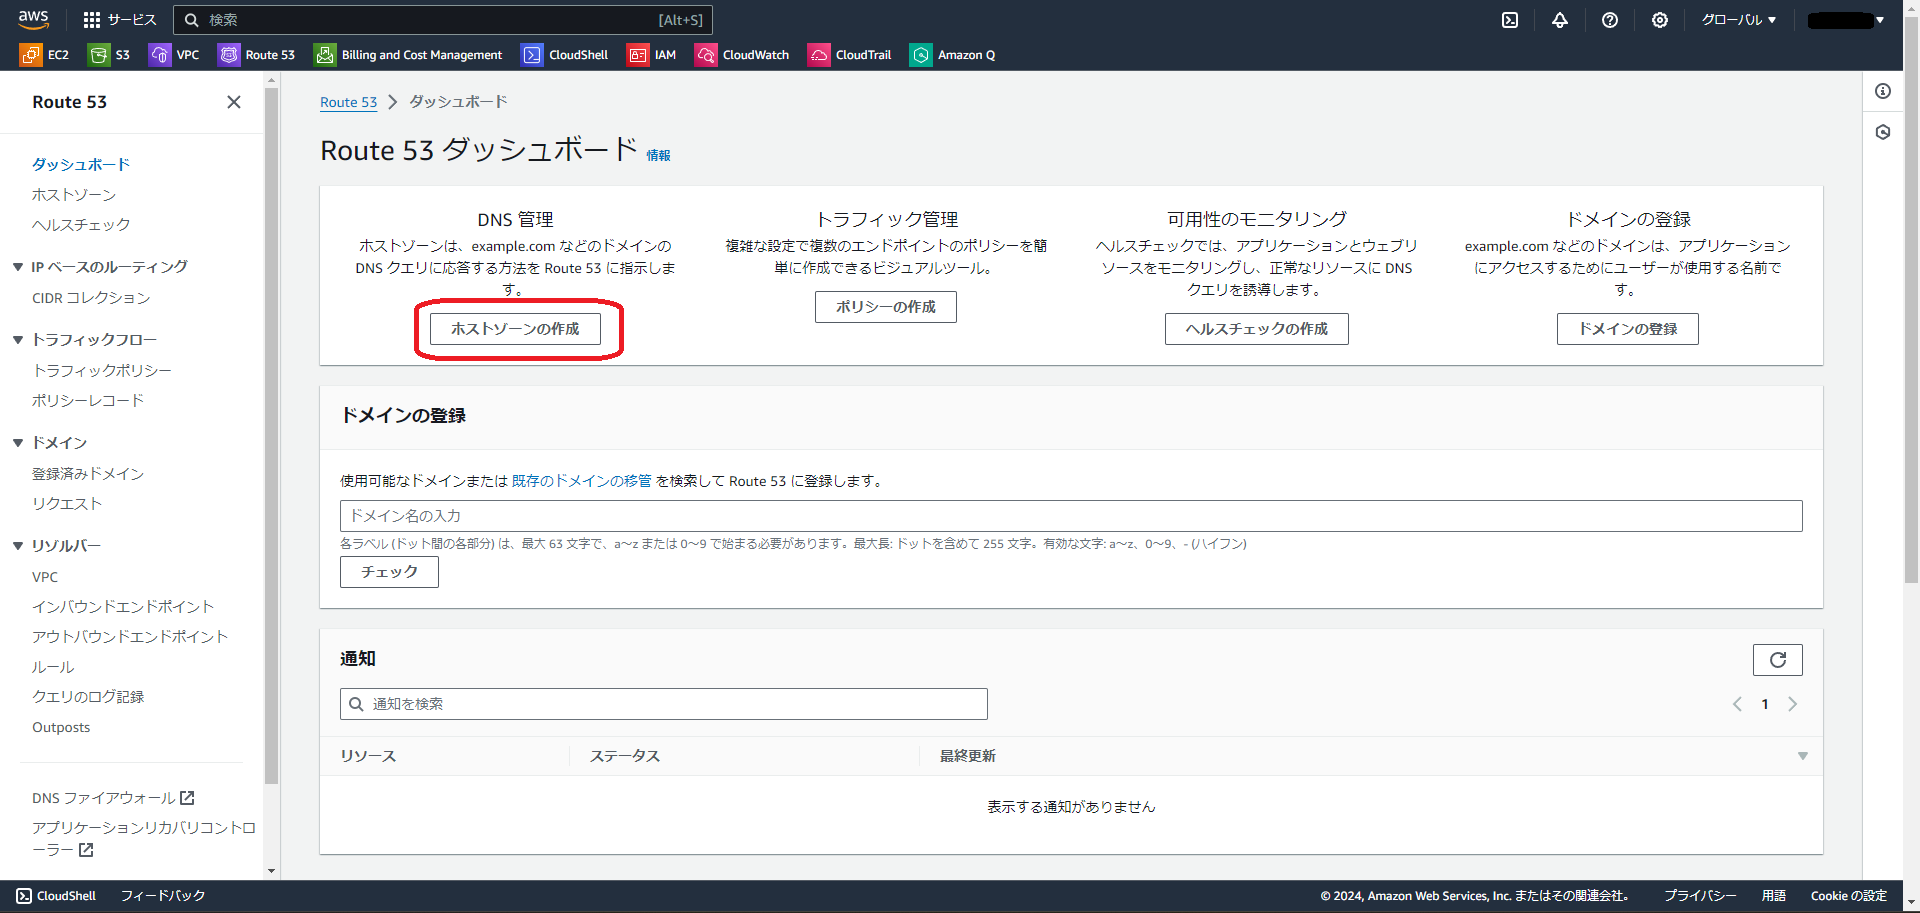
Task: Follow the Route 53 breadcrumb link
Action: (x=349, y=102)
